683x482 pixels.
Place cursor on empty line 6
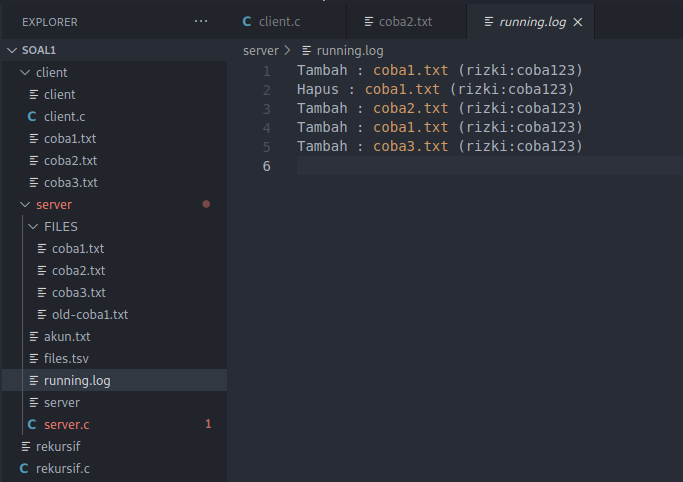[490, 166]
